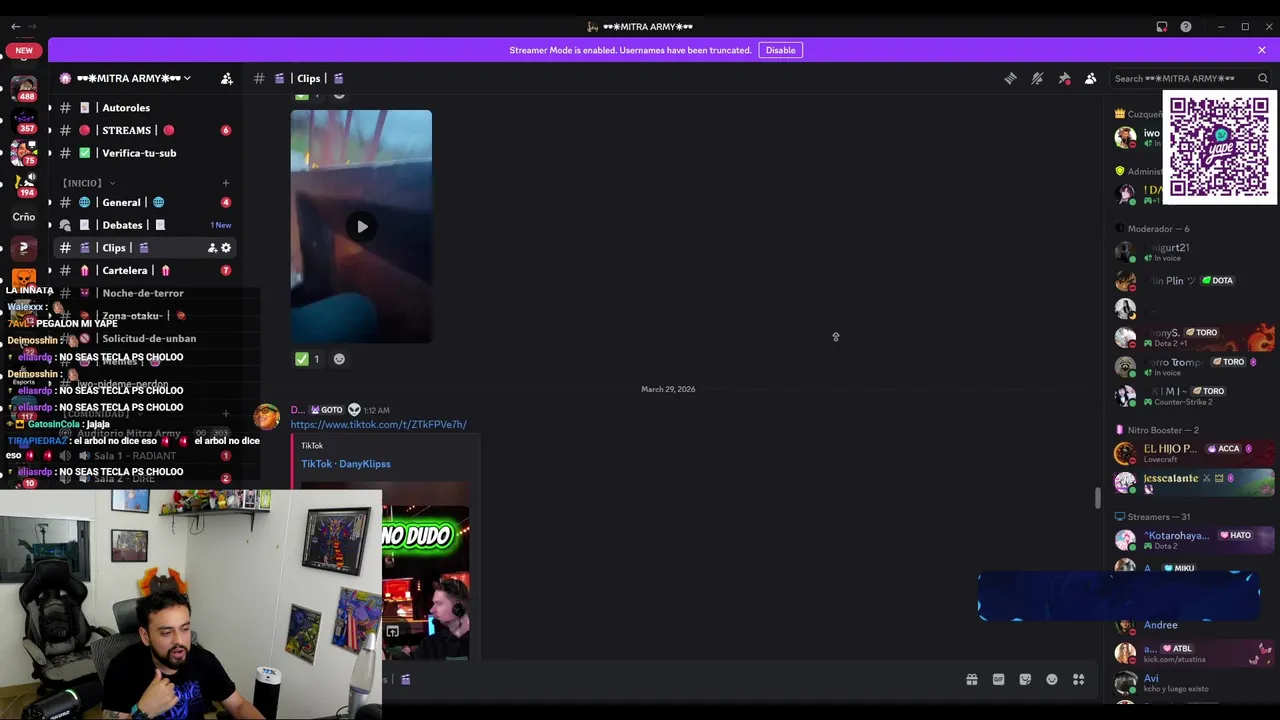Open the Help question mark icon
Viewport: 1280px width, 720px height.
(x=1186, y=27)
